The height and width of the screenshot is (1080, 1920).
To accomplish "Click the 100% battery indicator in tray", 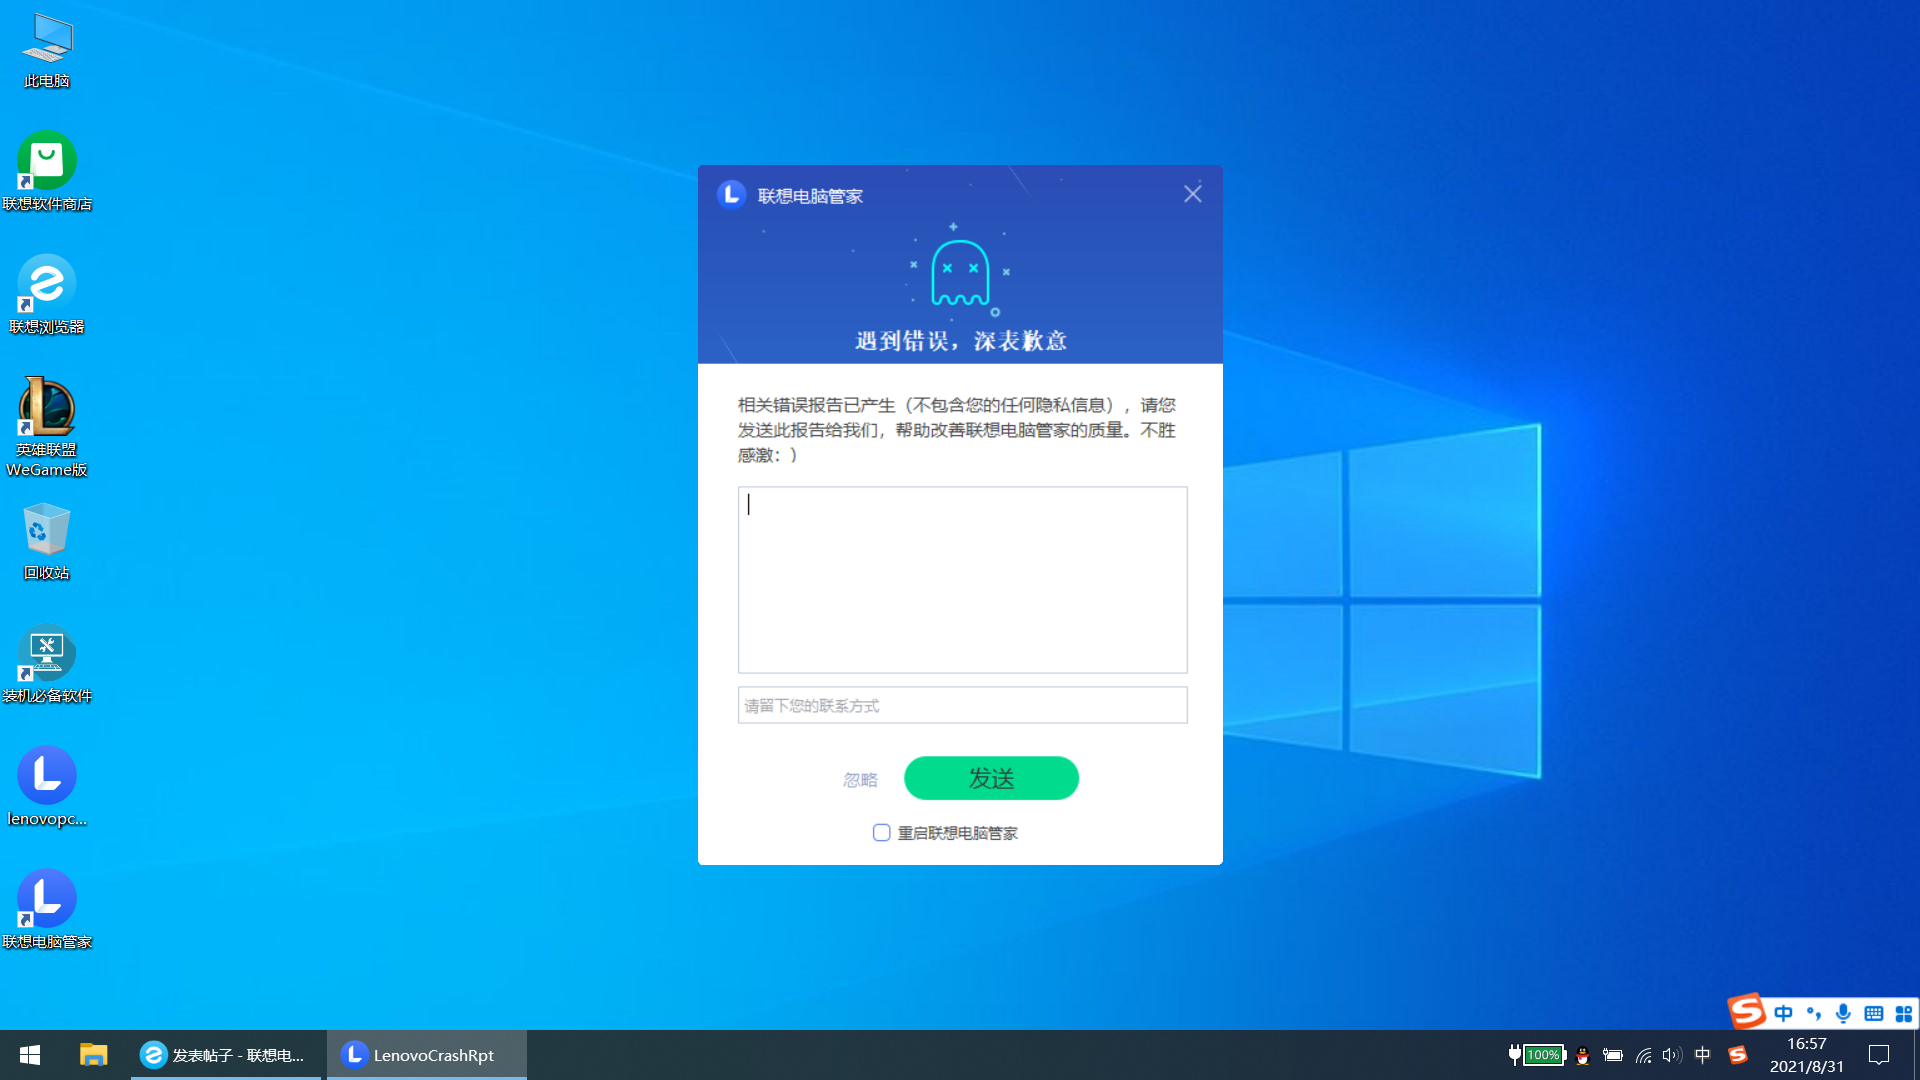I will (1544, 1055).
